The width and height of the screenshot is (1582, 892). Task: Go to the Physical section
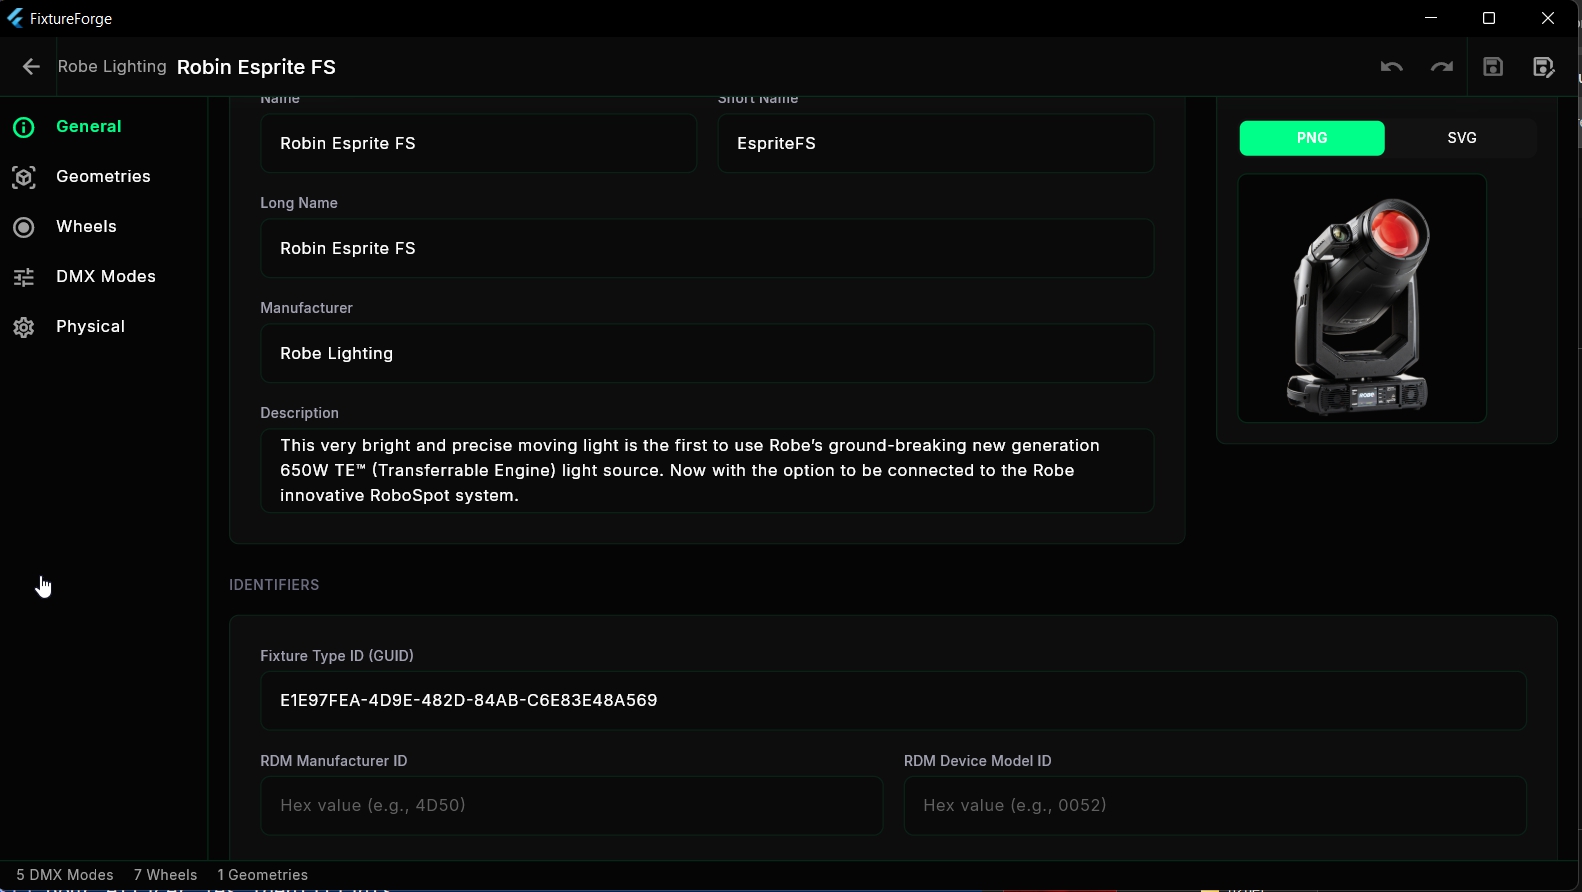click(104, 327)
